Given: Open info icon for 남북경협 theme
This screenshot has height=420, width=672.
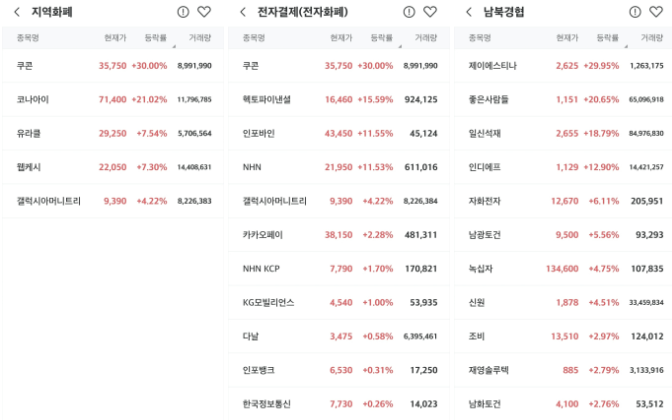Looking at the screenshot, I should (x=635, y=12).
